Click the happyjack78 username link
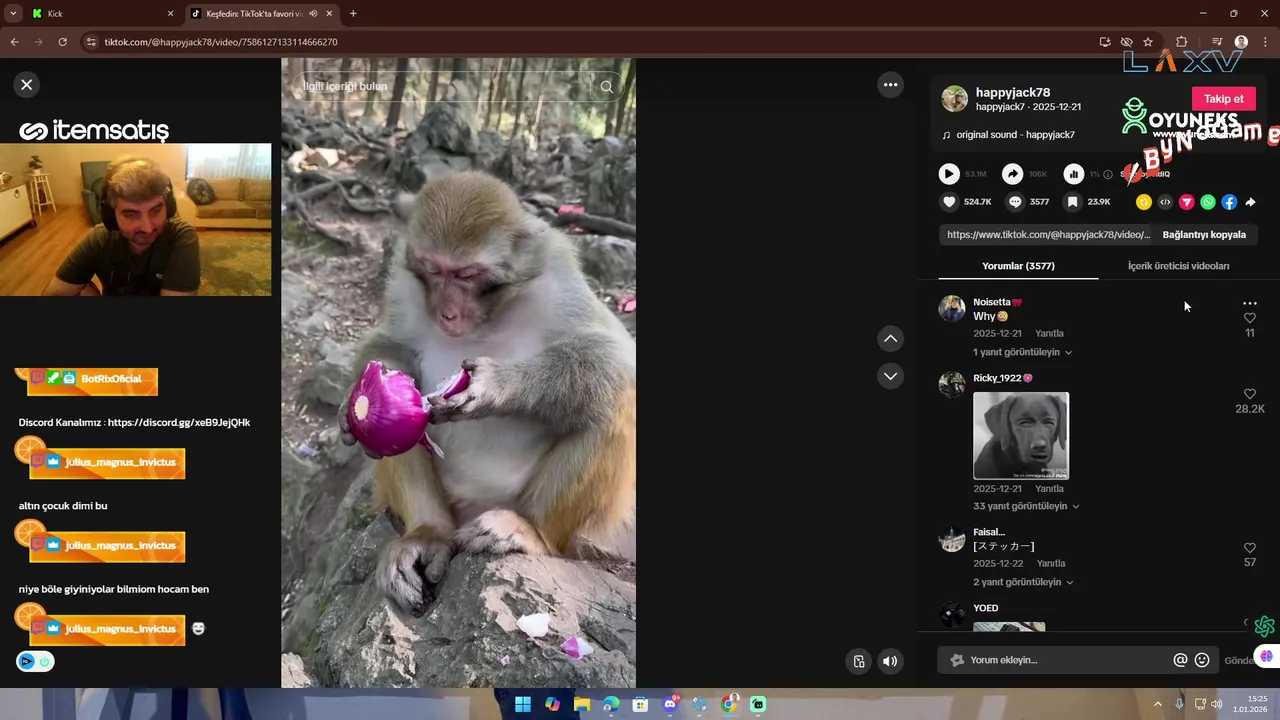Viewport: 1280px width, 720px height. pyautogui.click(x=1013, y=93)
